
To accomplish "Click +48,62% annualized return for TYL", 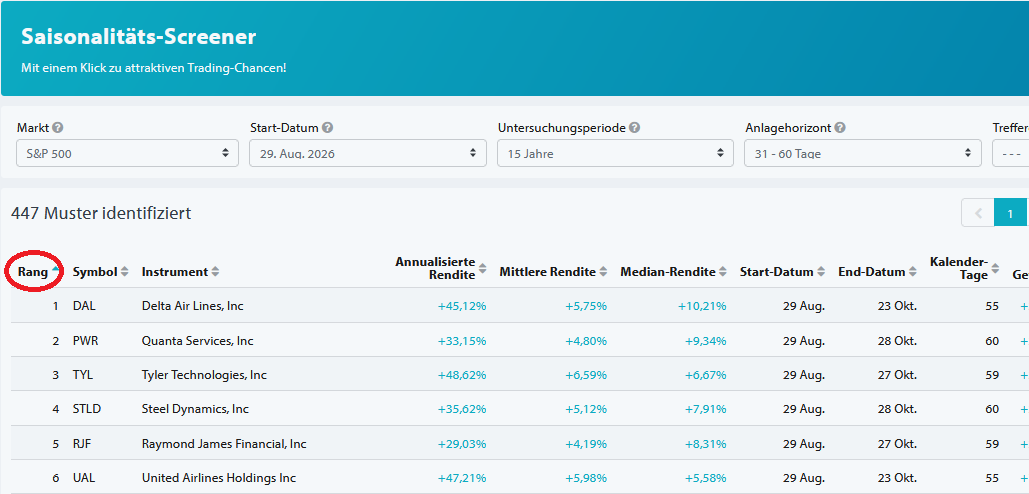I will (x=462, y=375).
